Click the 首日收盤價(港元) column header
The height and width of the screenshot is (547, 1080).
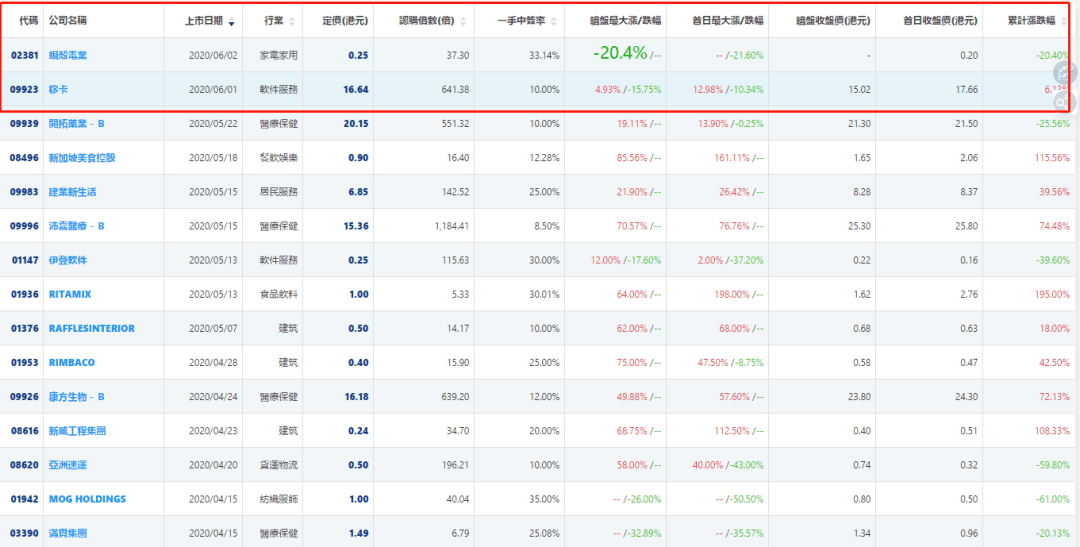(940, 21)
